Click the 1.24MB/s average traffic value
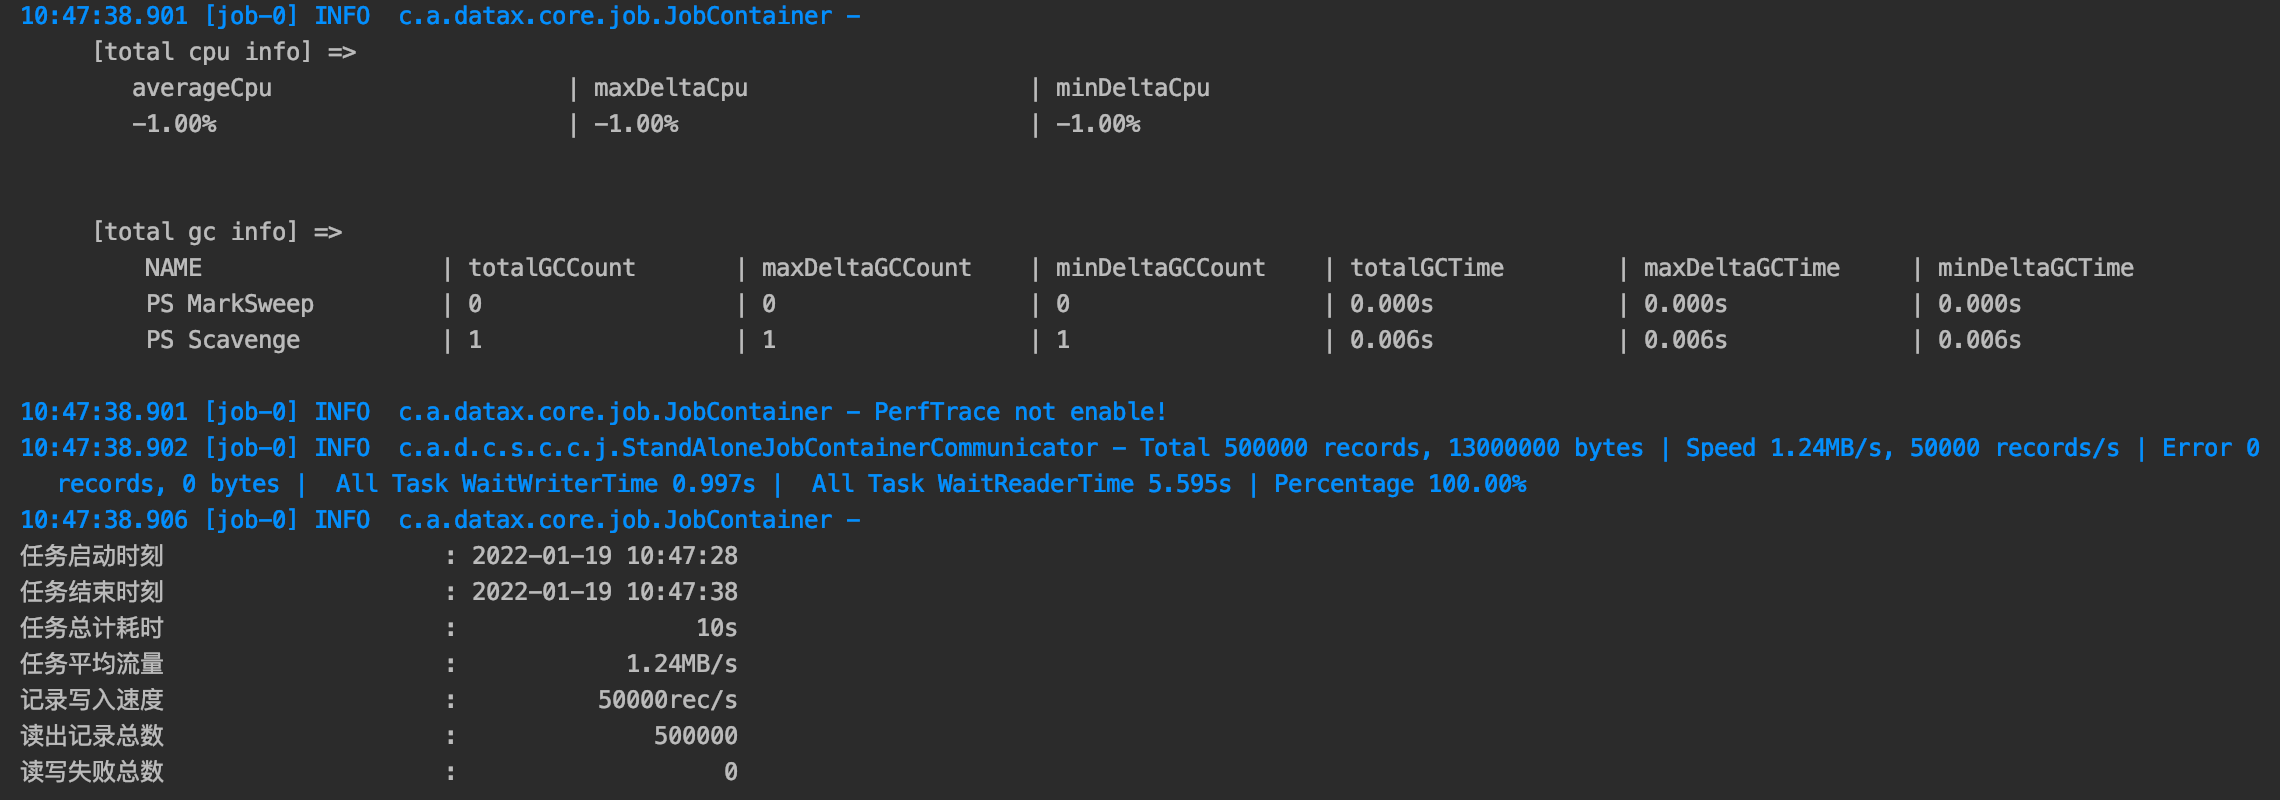 (x=682, y=664)
